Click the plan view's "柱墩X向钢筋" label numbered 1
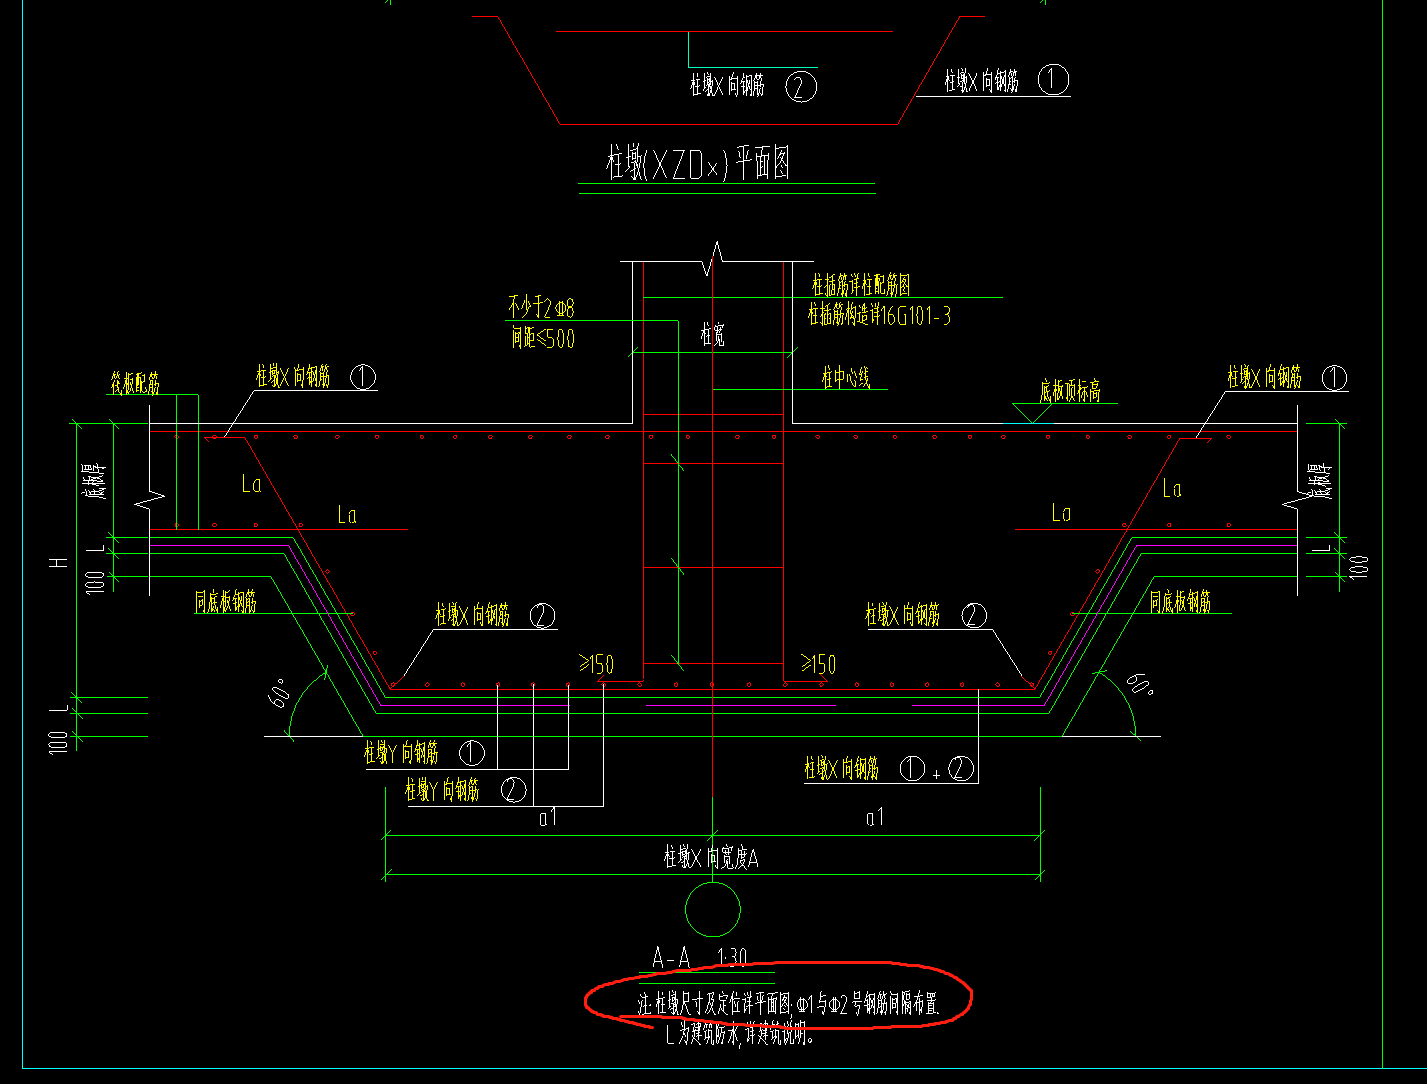This screenshot has height=1084, width=1427. coord(1006,80)
